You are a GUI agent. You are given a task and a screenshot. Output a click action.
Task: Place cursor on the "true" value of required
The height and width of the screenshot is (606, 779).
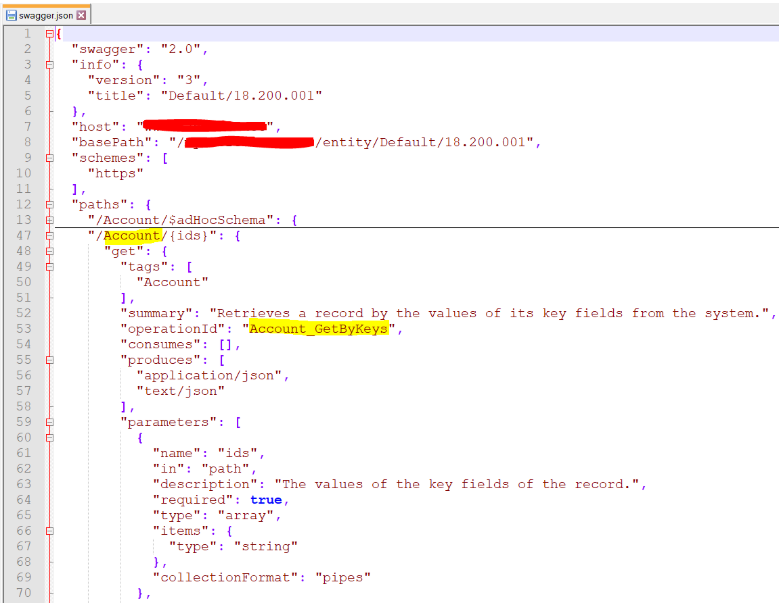pos(266,500)
